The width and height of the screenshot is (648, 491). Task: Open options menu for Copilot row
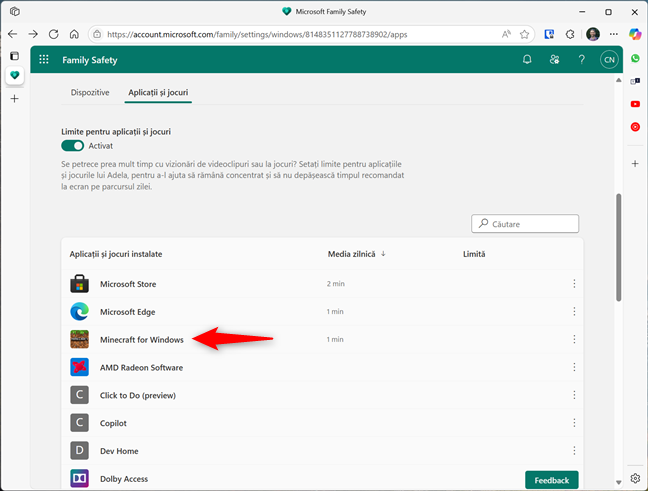point(574,423)
